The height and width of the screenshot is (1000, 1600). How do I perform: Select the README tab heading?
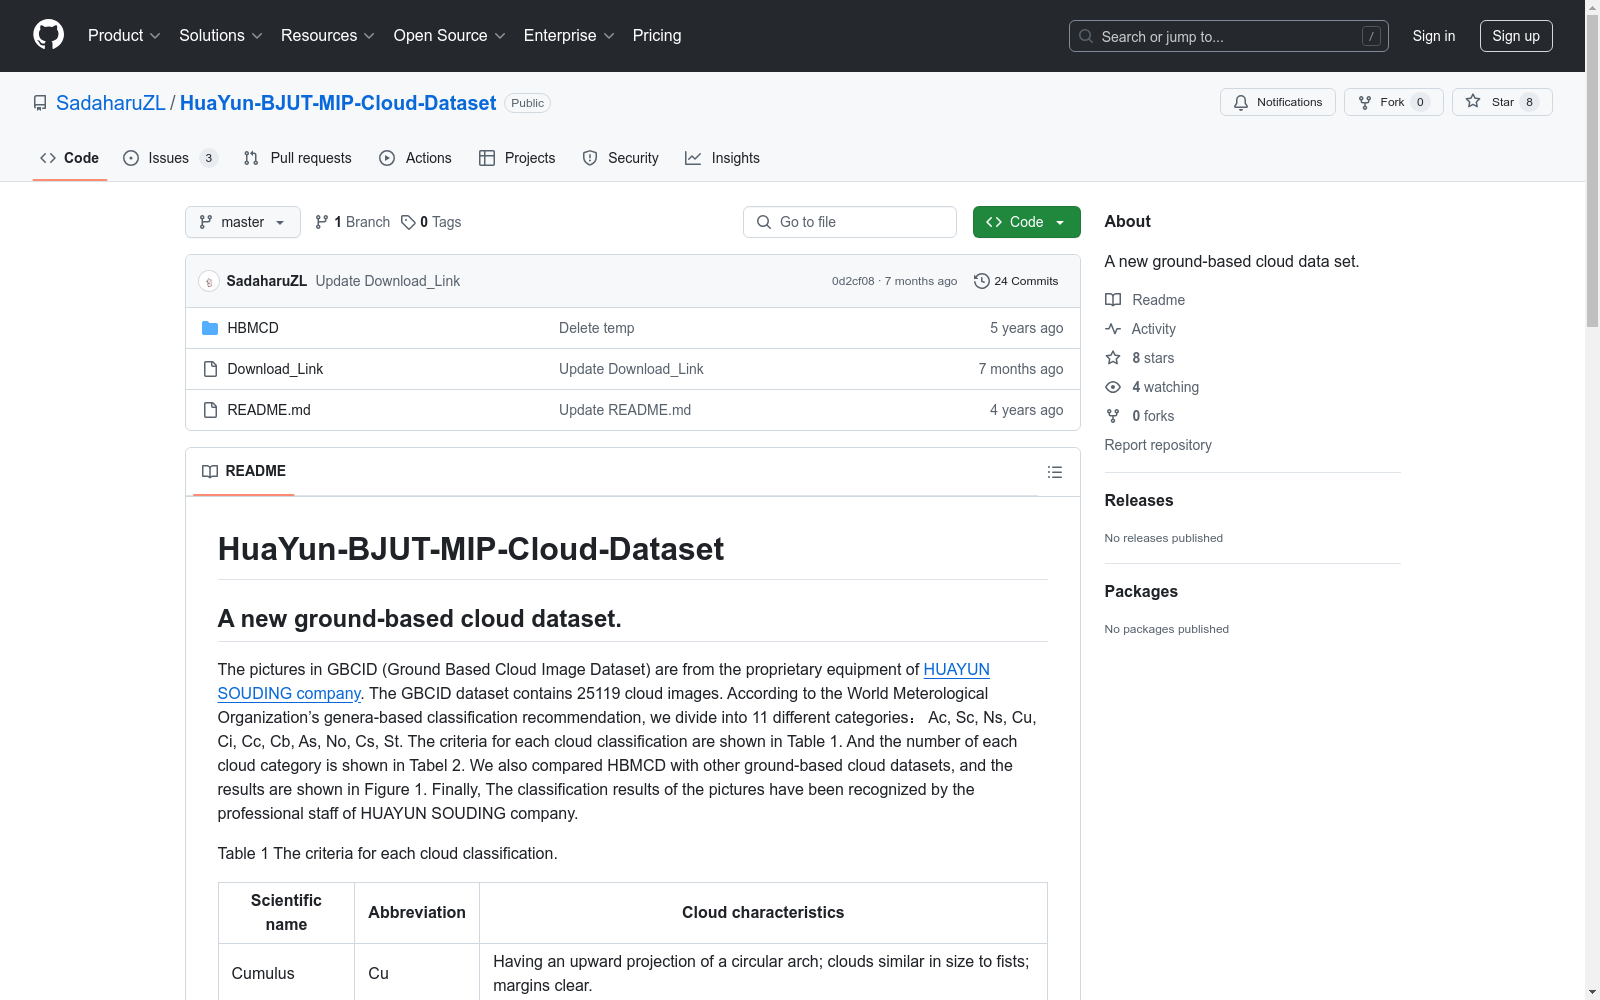(244, 471)
